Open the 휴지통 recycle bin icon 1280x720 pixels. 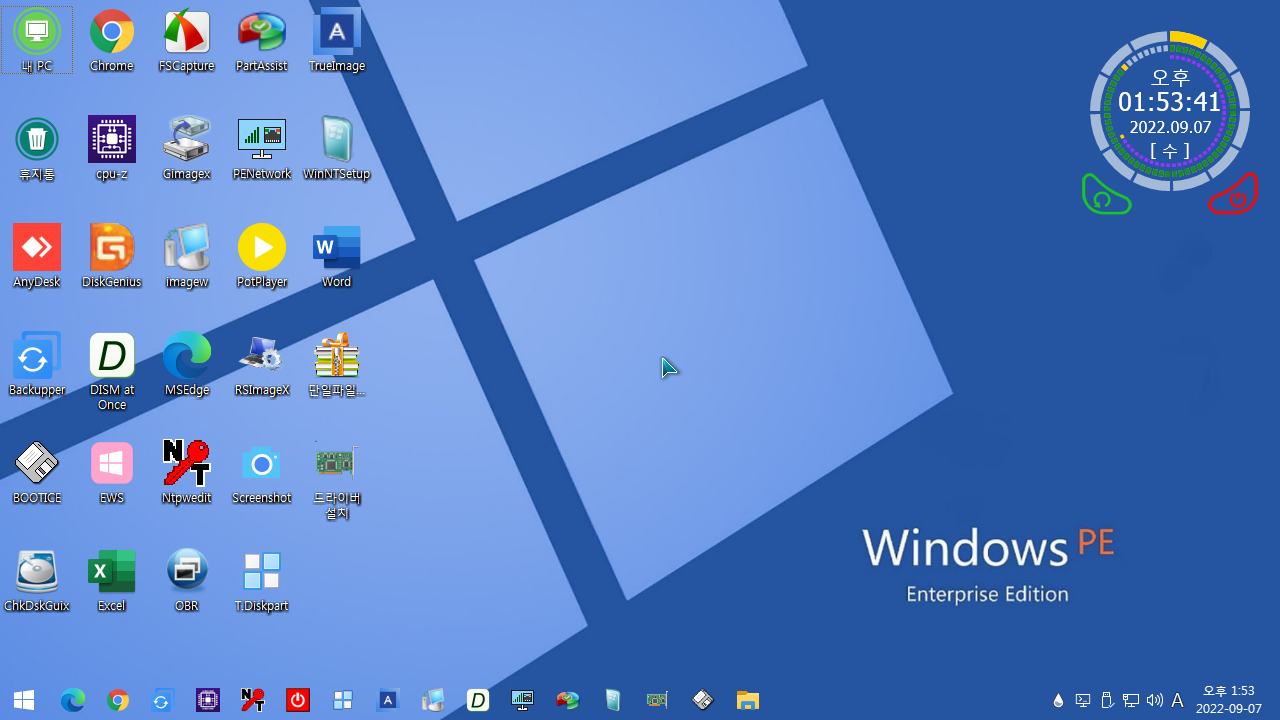tap(37, 148)
